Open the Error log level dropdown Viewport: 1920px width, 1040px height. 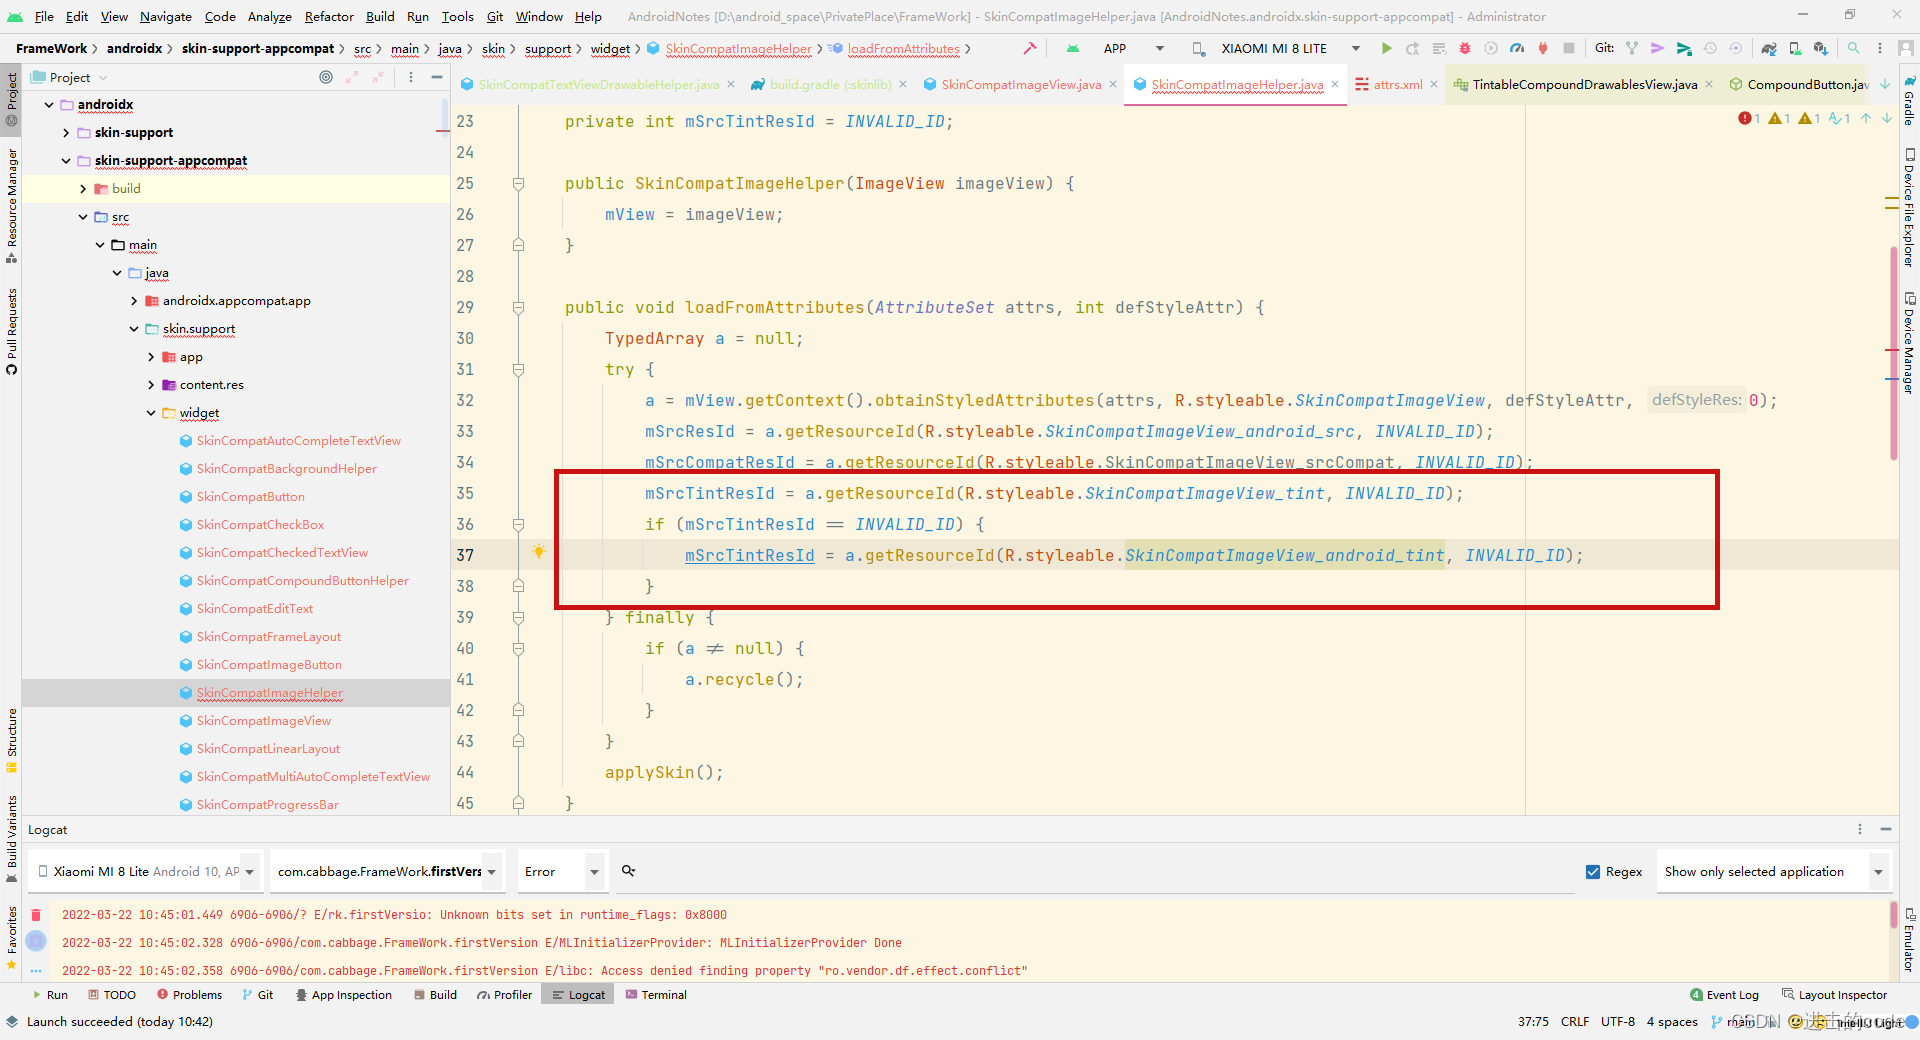(562, 872)
